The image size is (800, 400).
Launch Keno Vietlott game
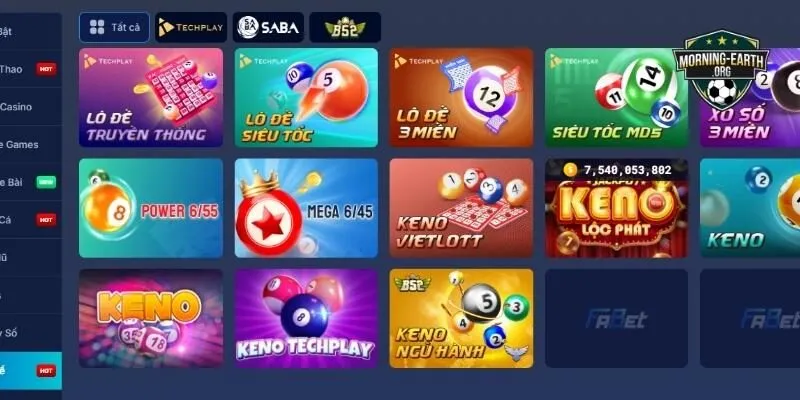pos(461,208)
